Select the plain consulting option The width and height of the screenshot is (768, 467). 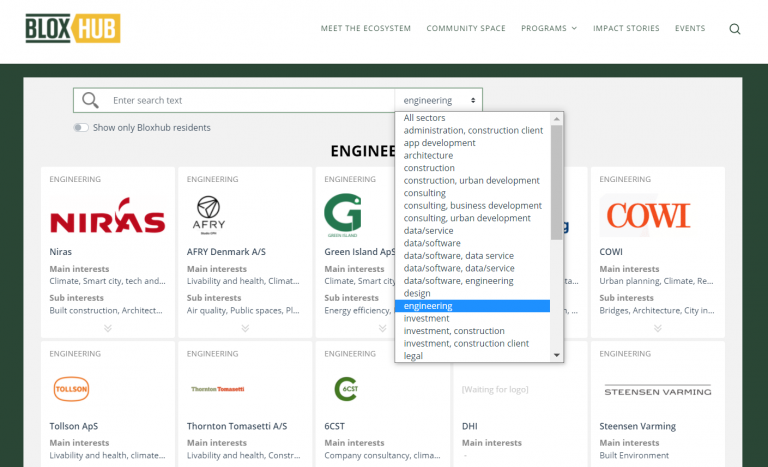tap(472, 193)
